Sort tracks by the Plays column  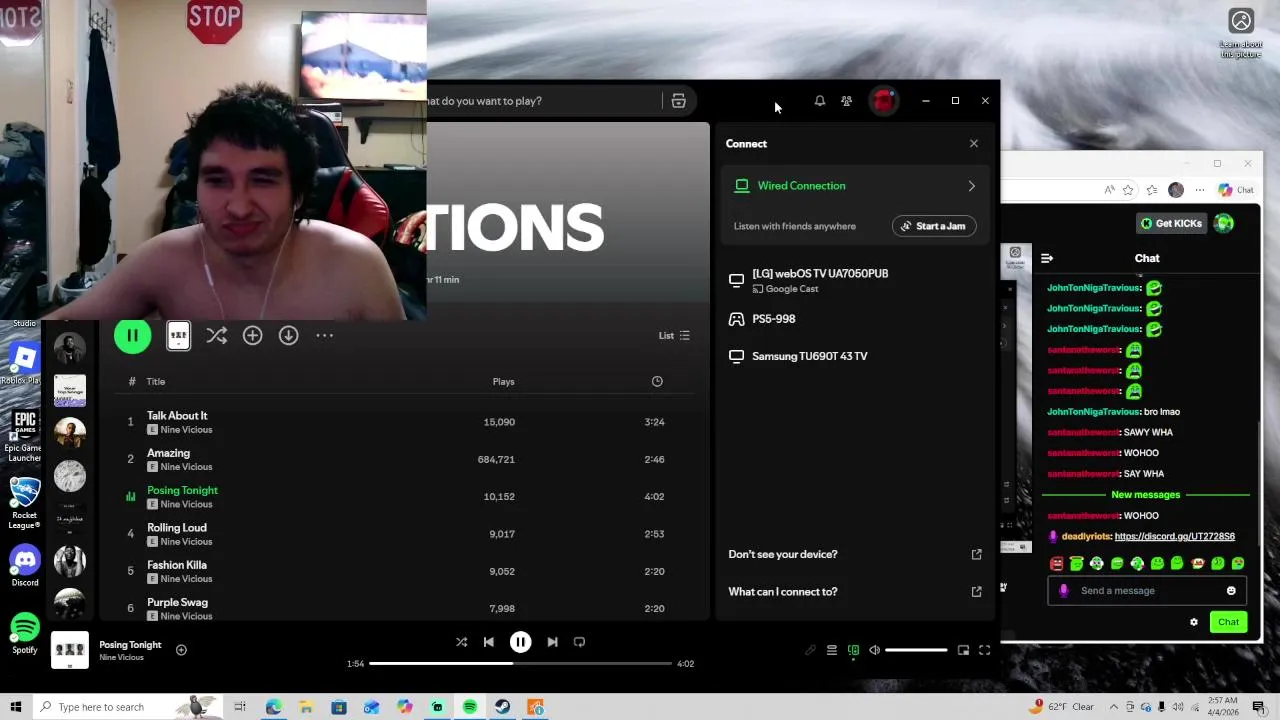coord(503,381)
